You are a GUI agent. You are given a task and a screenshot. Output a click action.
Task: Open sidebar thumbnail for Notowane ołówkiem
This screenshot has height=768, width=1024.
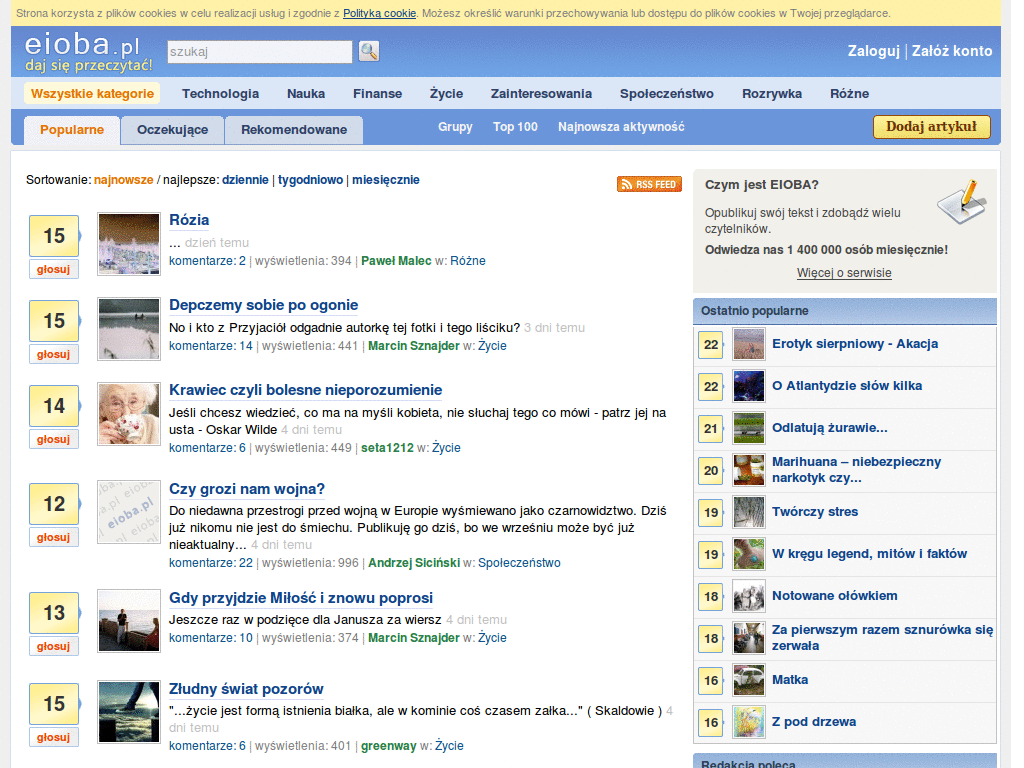748,596
